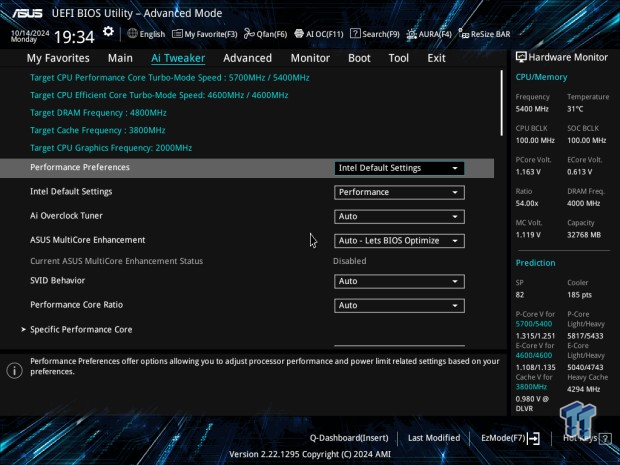Open English language selector globe icon
620x465 pixels.
[x=132, y=34]
